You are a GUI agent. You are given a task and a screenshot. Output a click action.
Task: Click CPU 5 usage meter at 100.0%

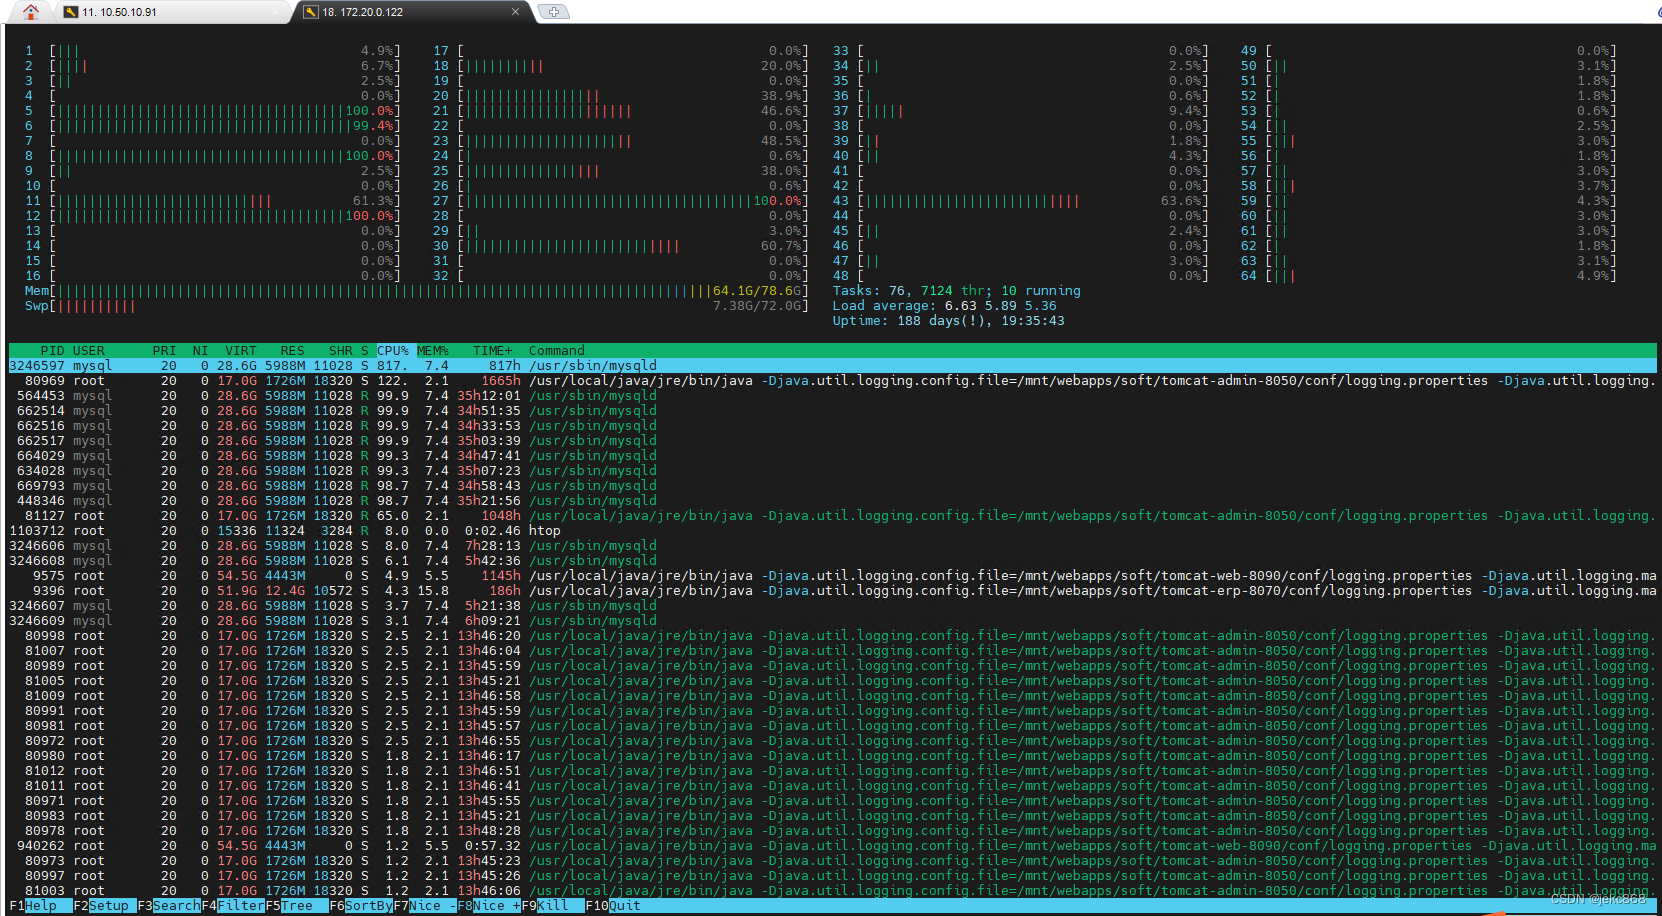[212, 111]
